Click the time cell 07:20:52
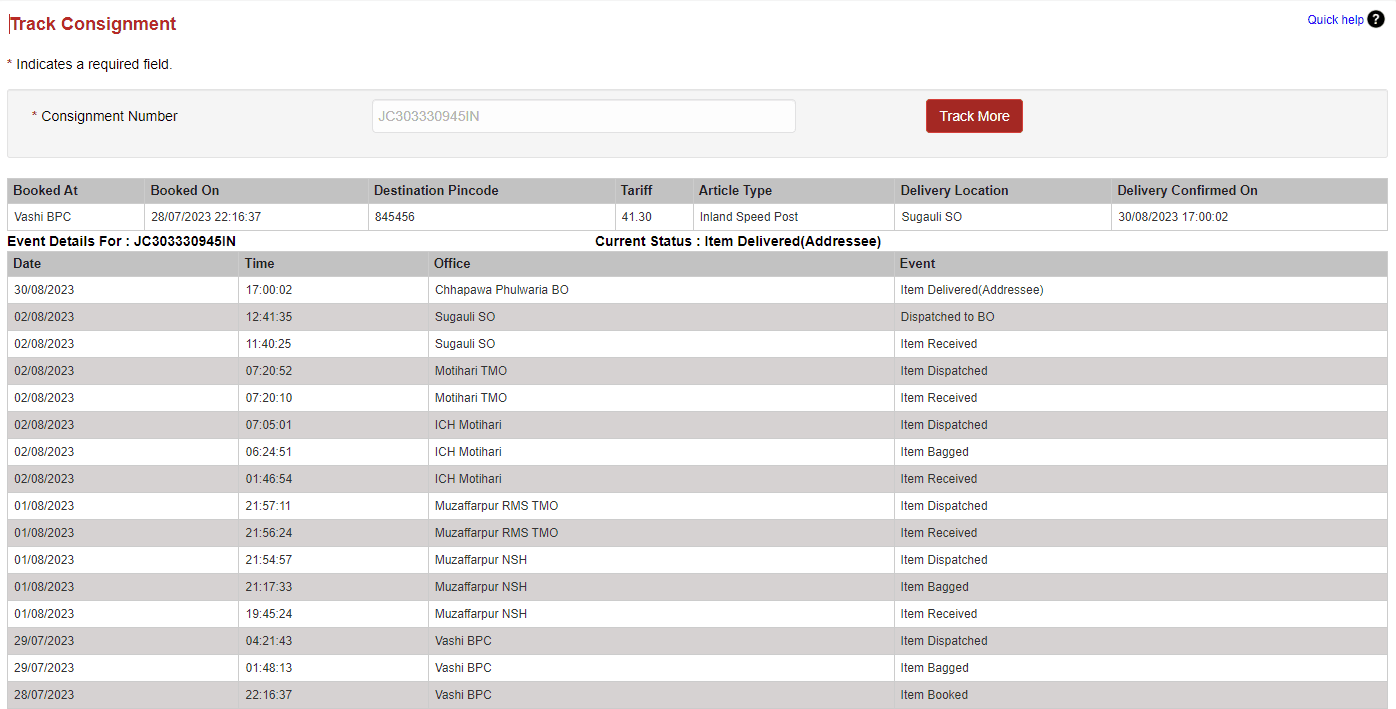This screenshot has width=1396, height=709. pos(333,371)
